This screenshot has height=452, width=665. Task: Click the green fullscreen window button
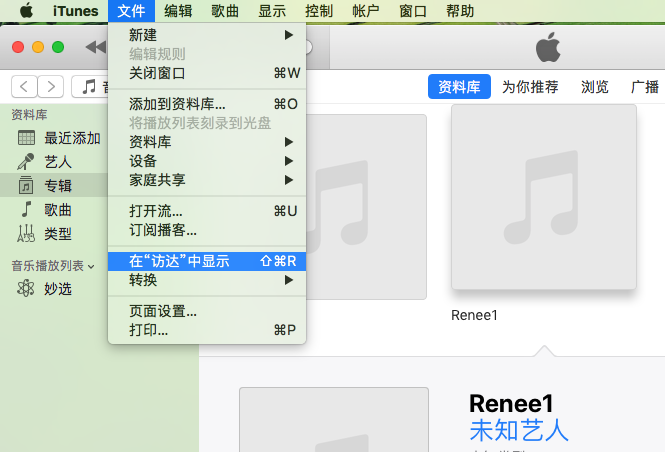tap(58, 47)
